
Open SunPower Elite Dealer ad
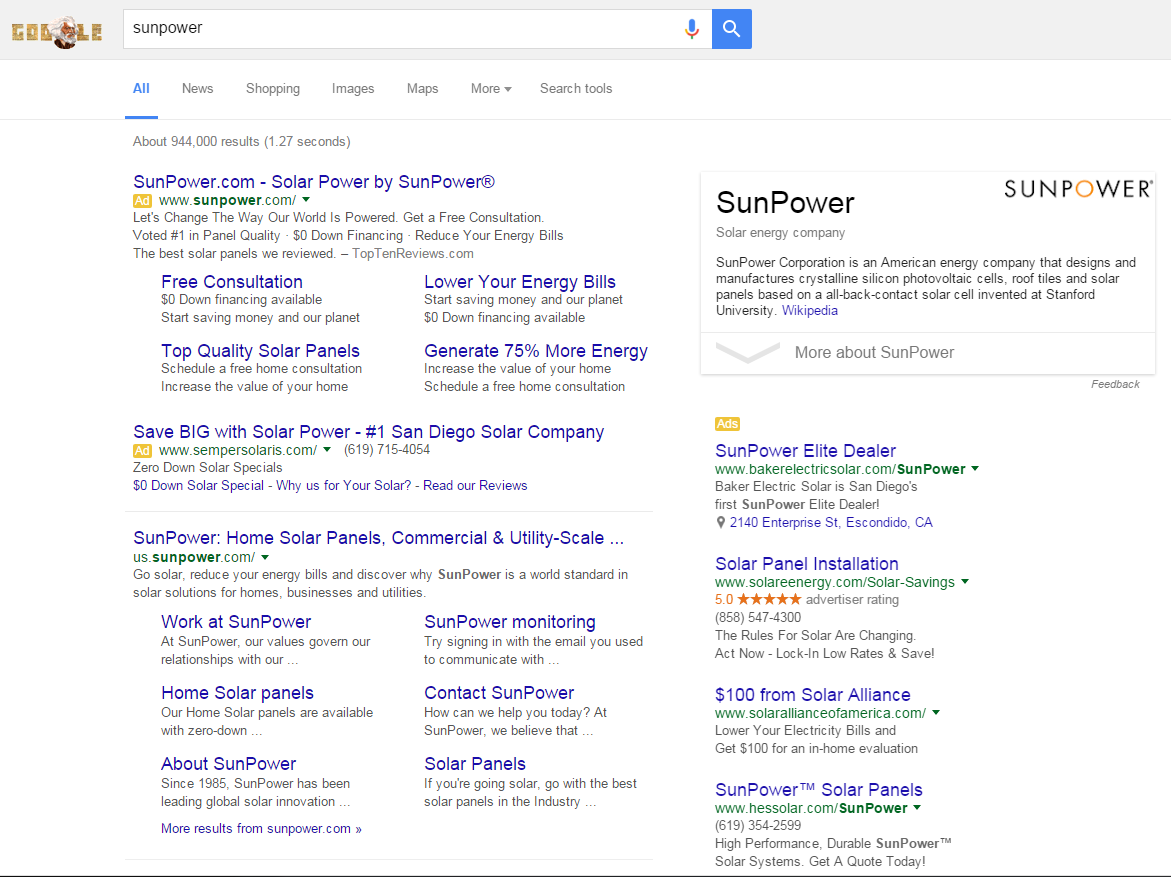tap(805, 450)
